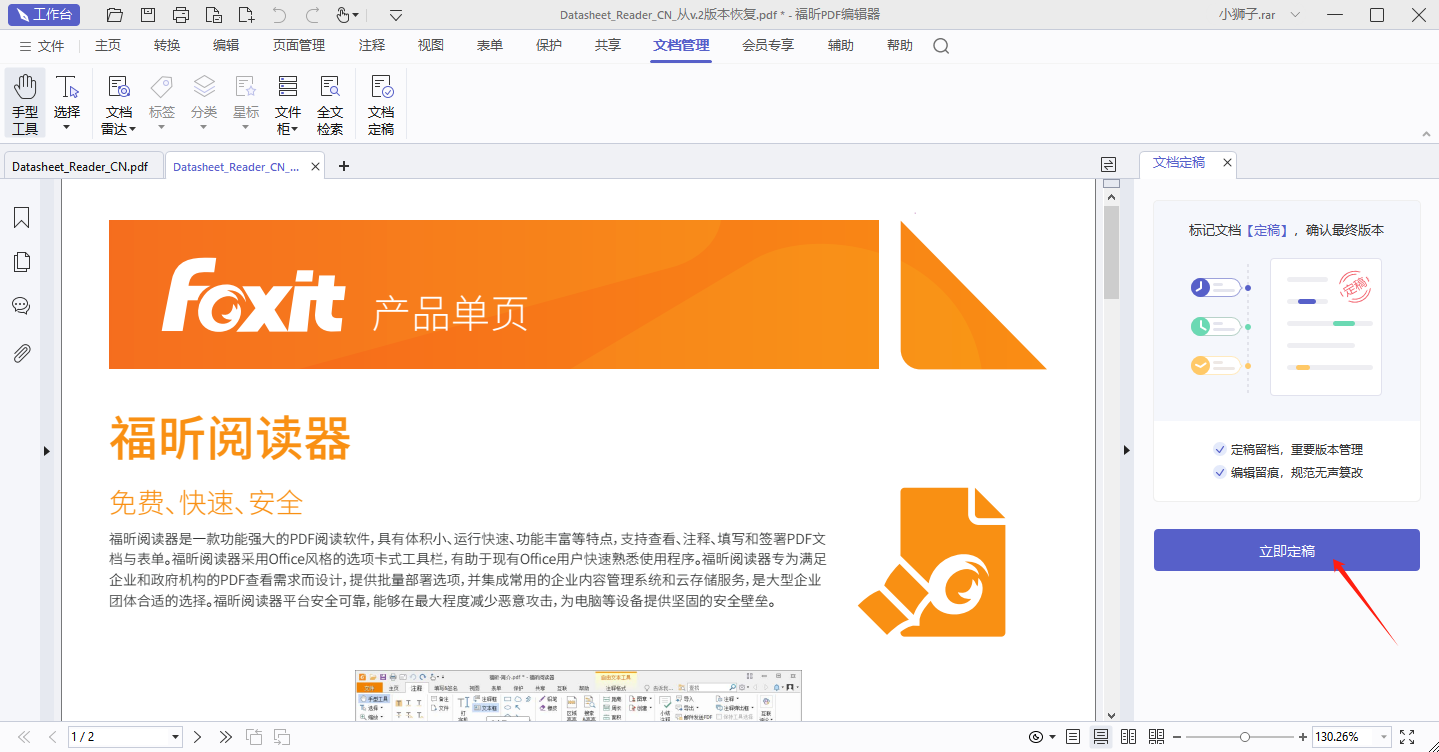Click the panel swap icon beside 文档定稿 tab
Screen dimensions: 1439x752
point(1108,164)
